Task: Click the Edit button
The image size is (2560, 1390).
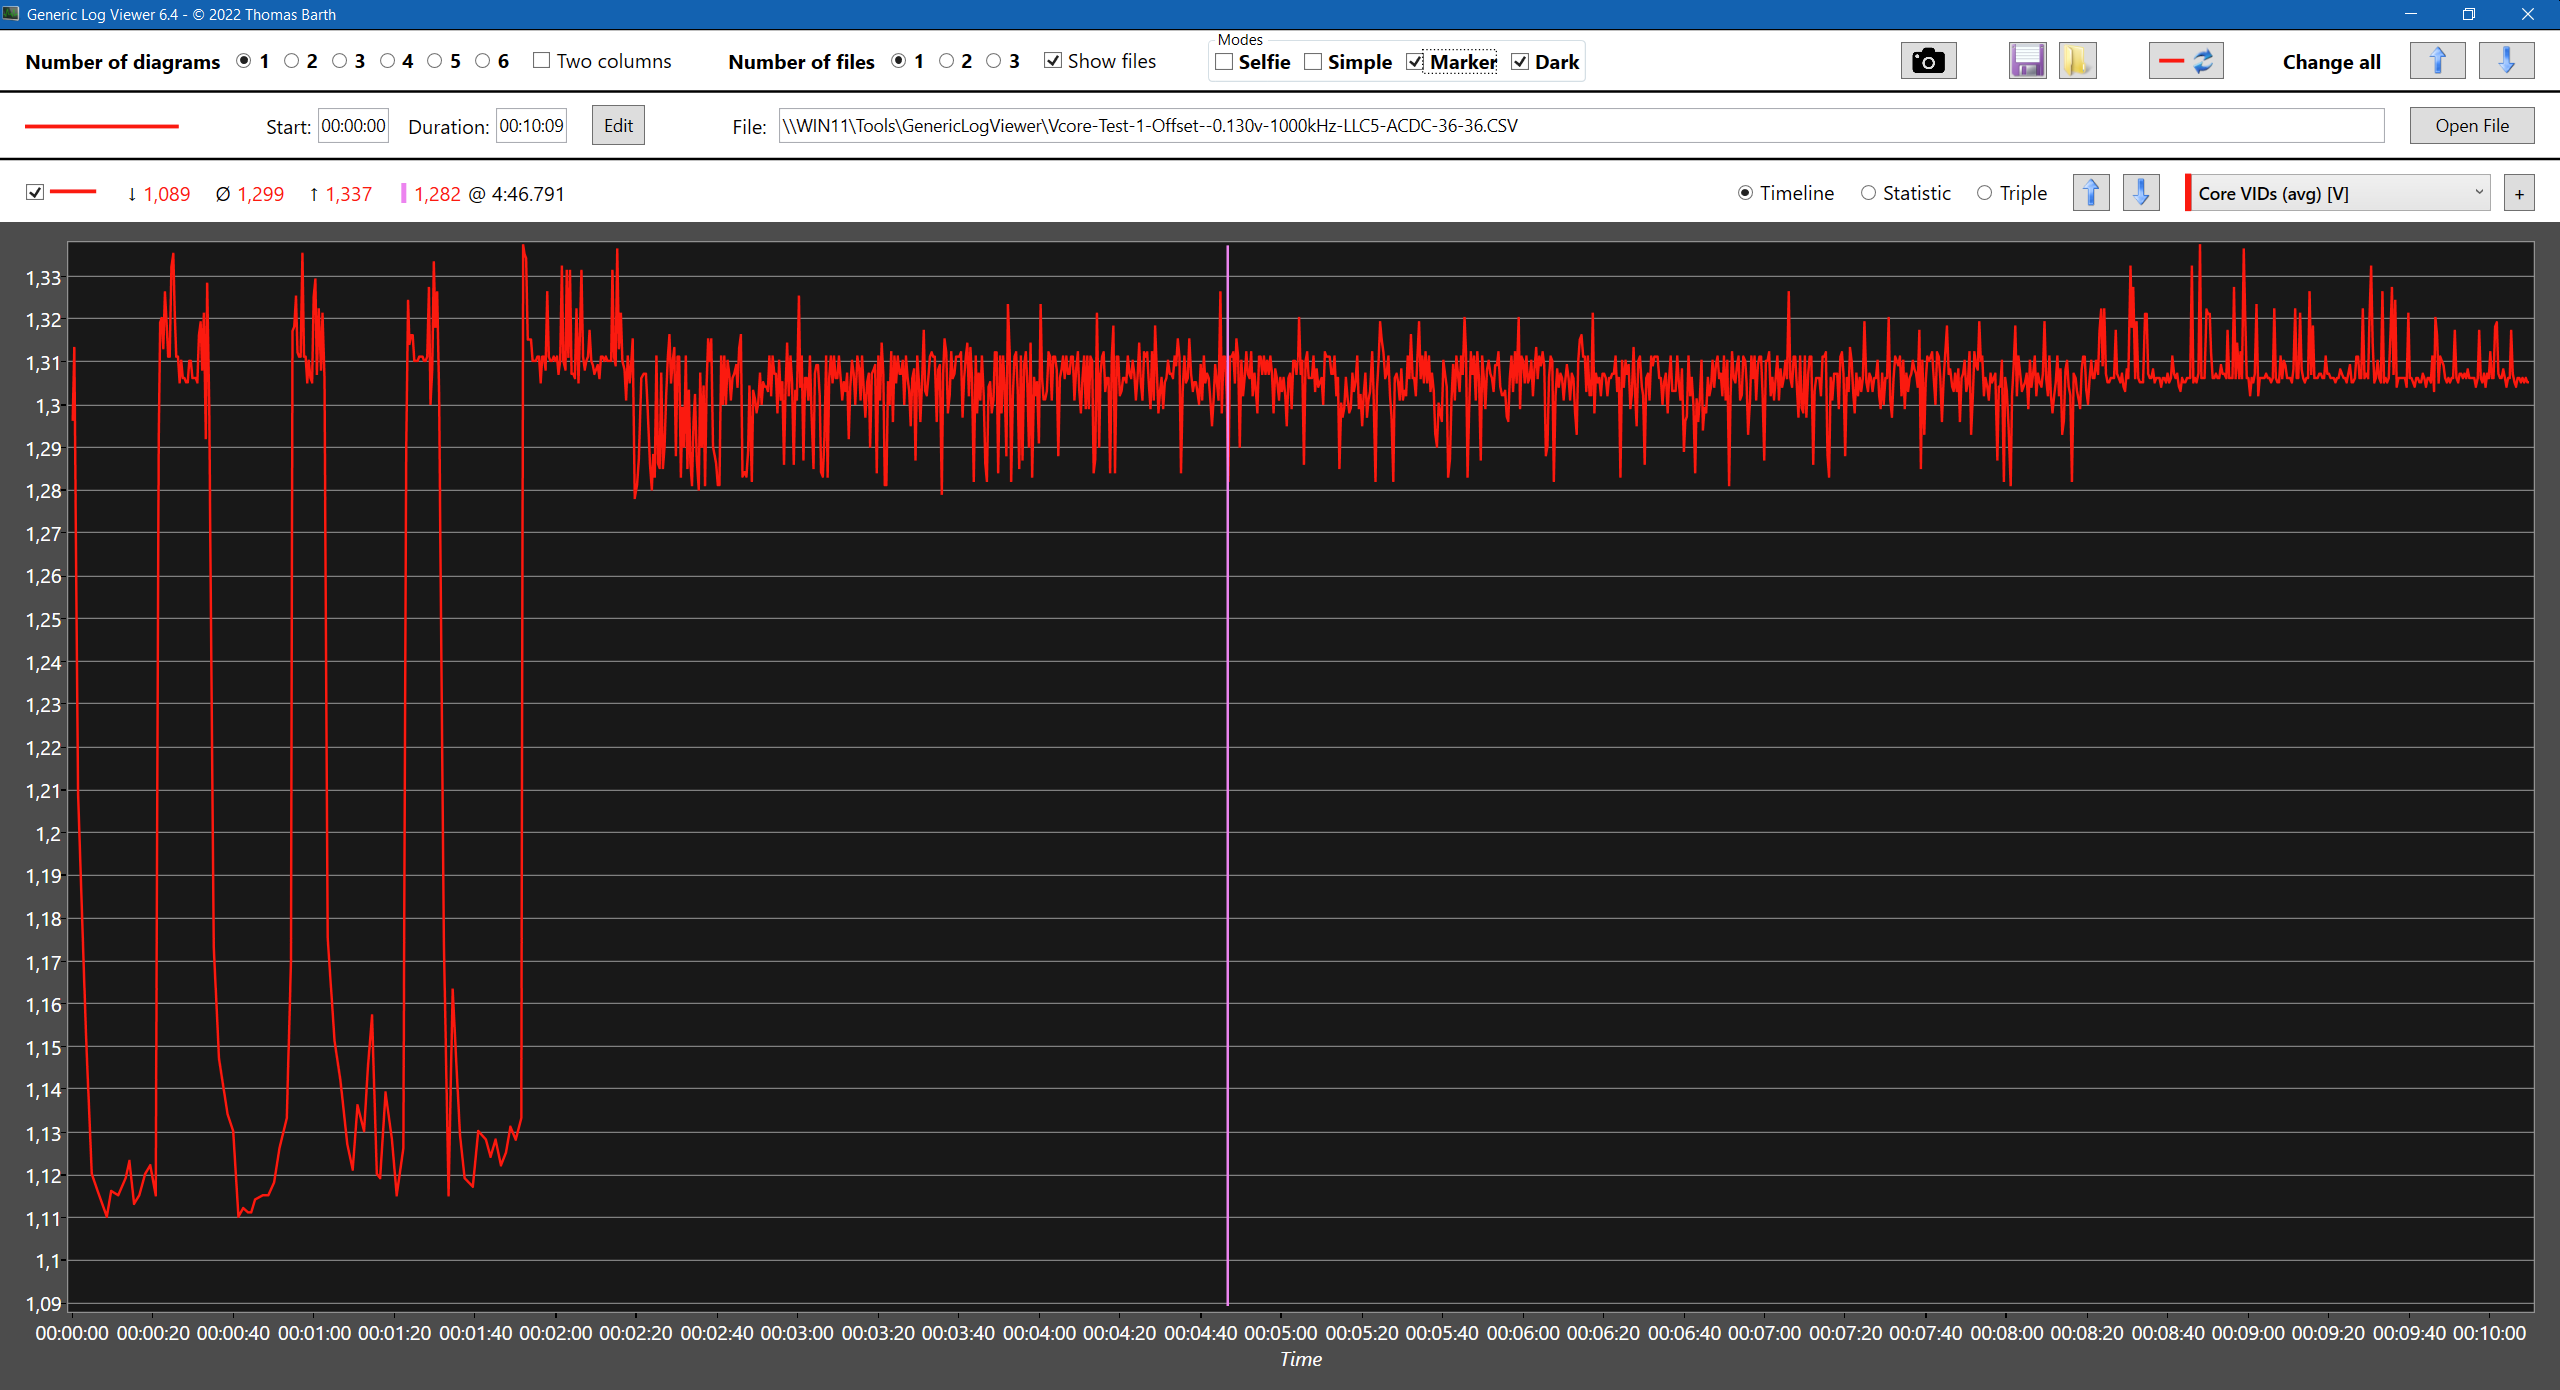Action: pyautogui.click(x=618, y=126)
